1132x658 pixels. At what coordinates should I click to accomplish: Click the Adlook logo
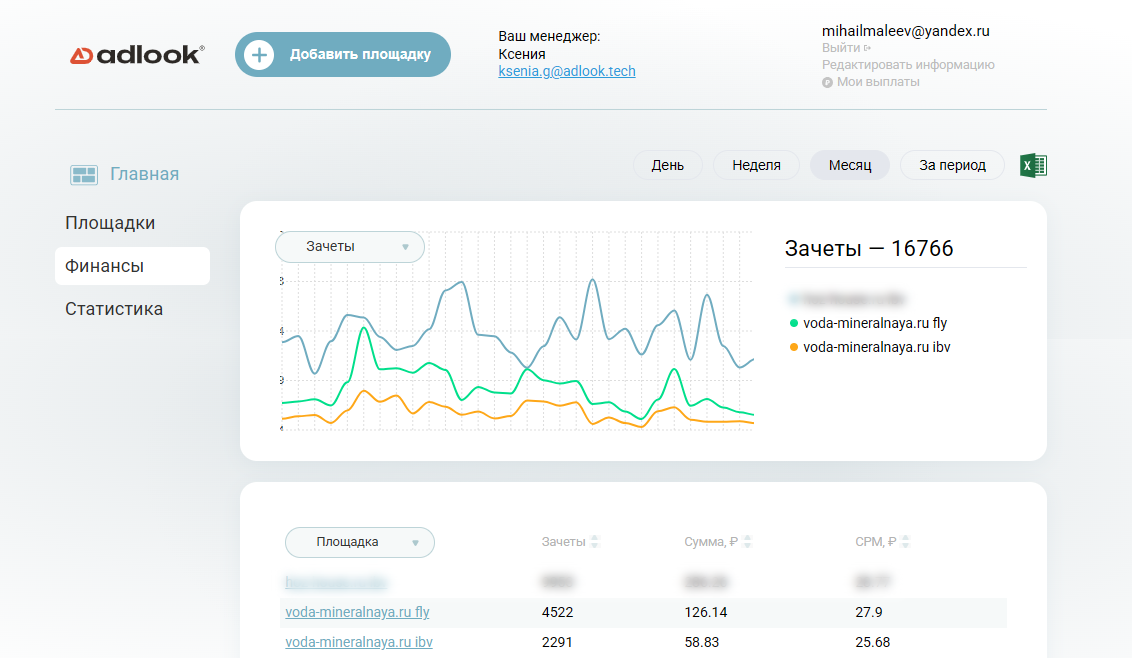coord(137,55)
